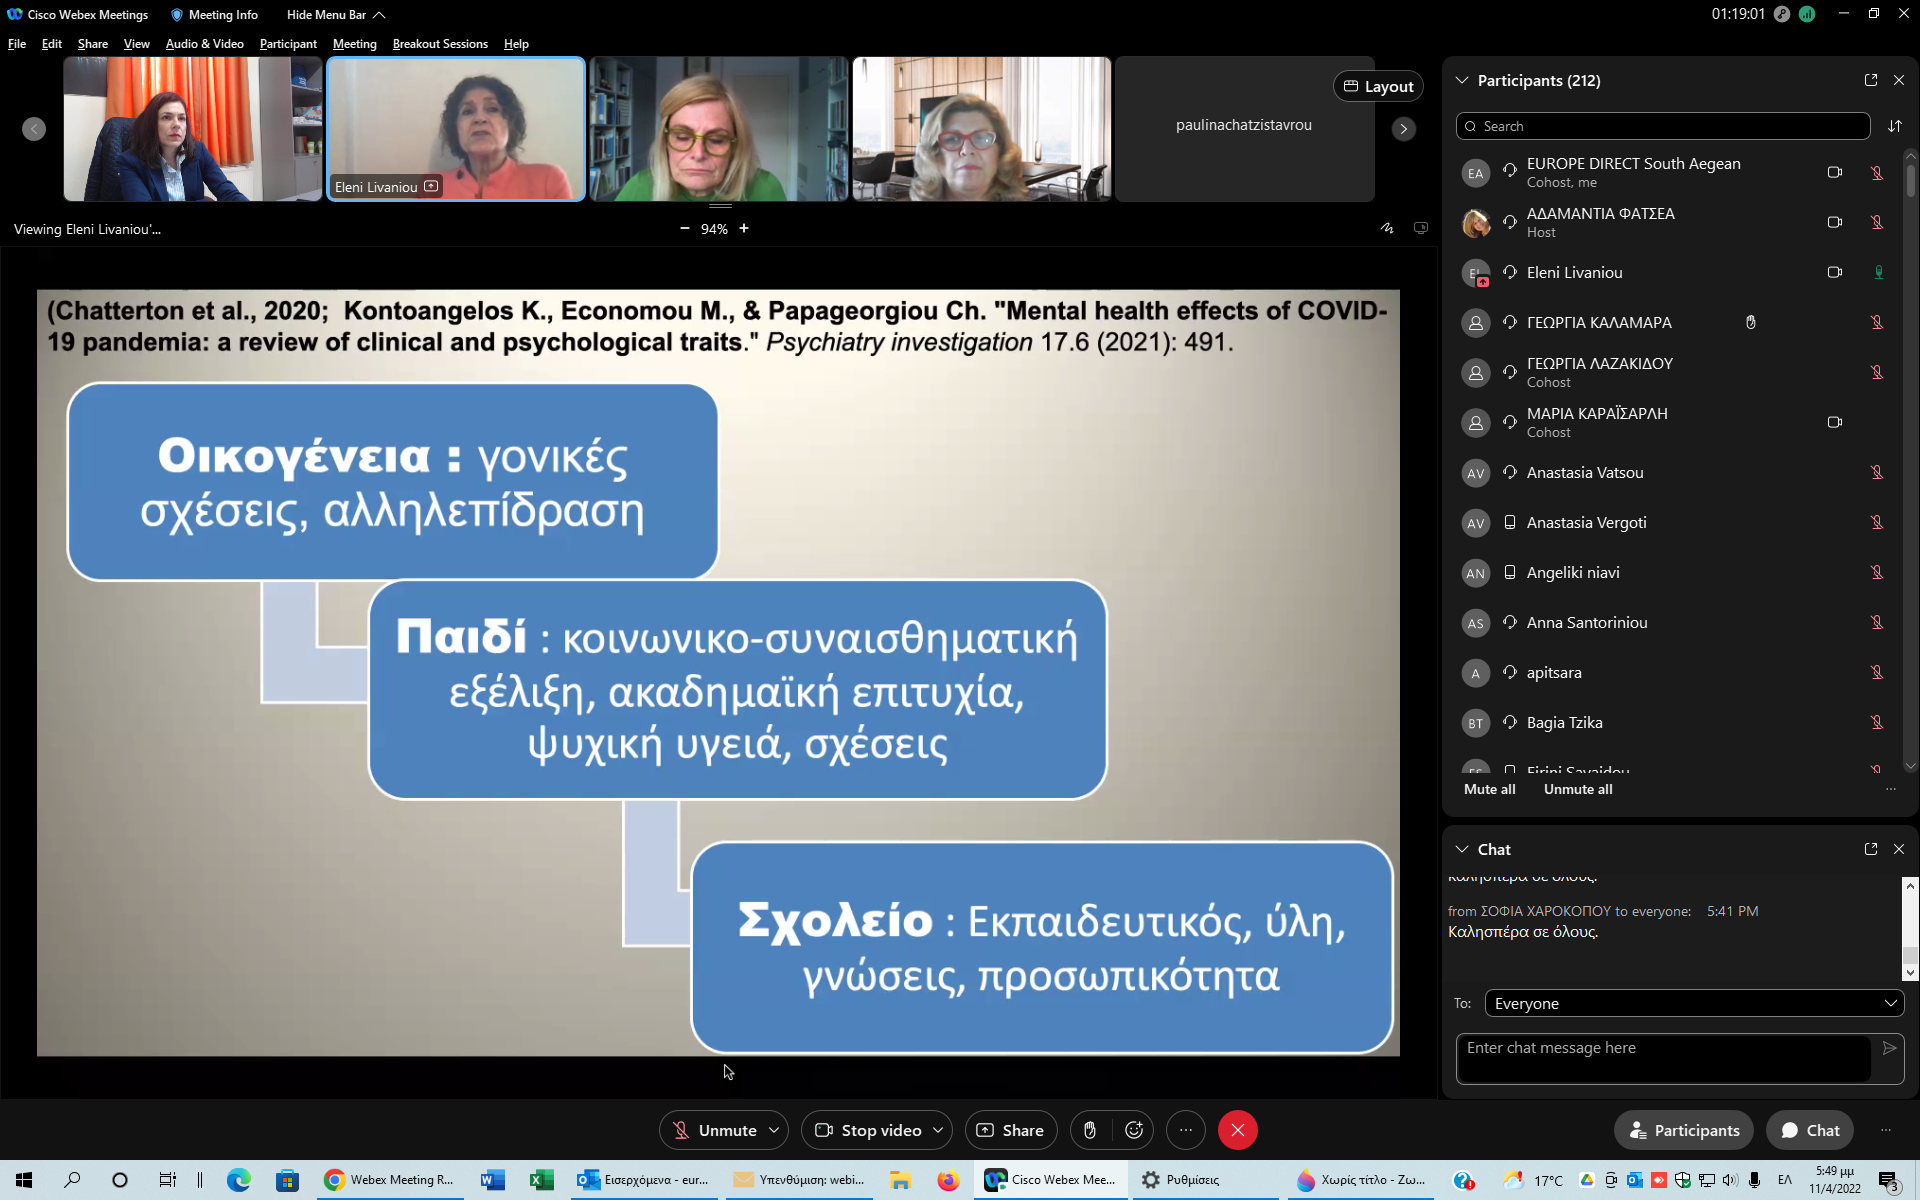Select paulinachatzistavrou video tile
The image size is (1920, 1200).
1244,129
